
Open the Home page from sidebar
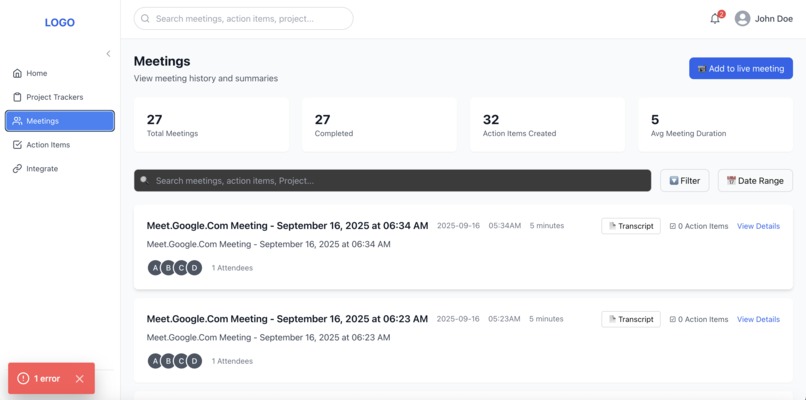[60, 74]
